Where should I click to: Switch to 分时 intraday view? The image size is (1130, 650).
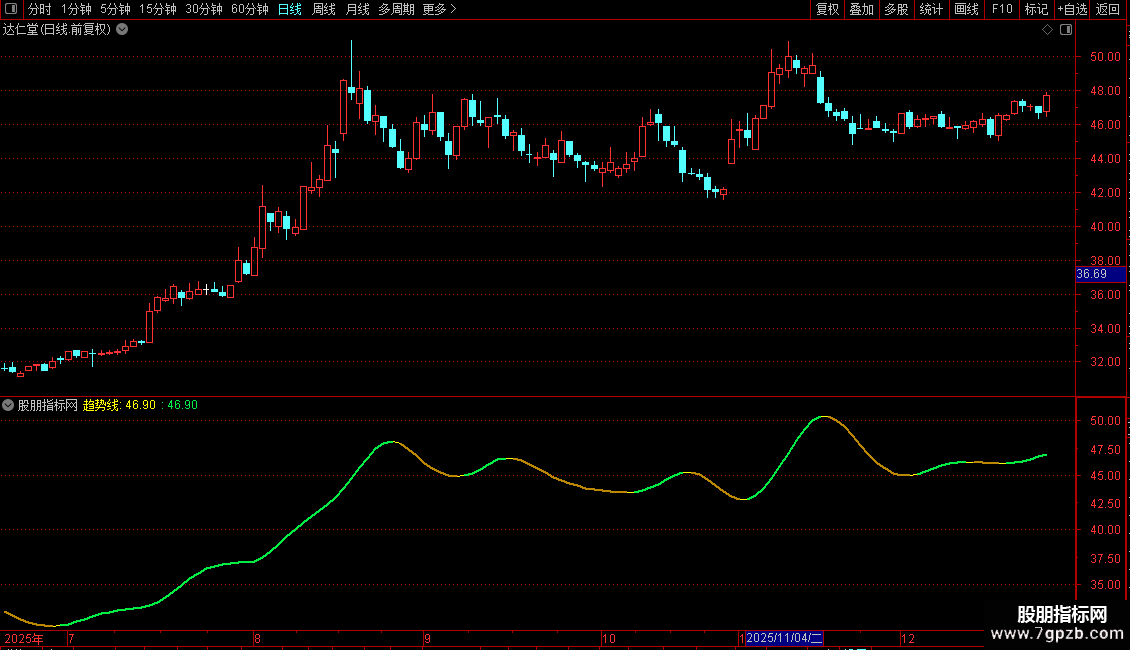click(40, 9)
